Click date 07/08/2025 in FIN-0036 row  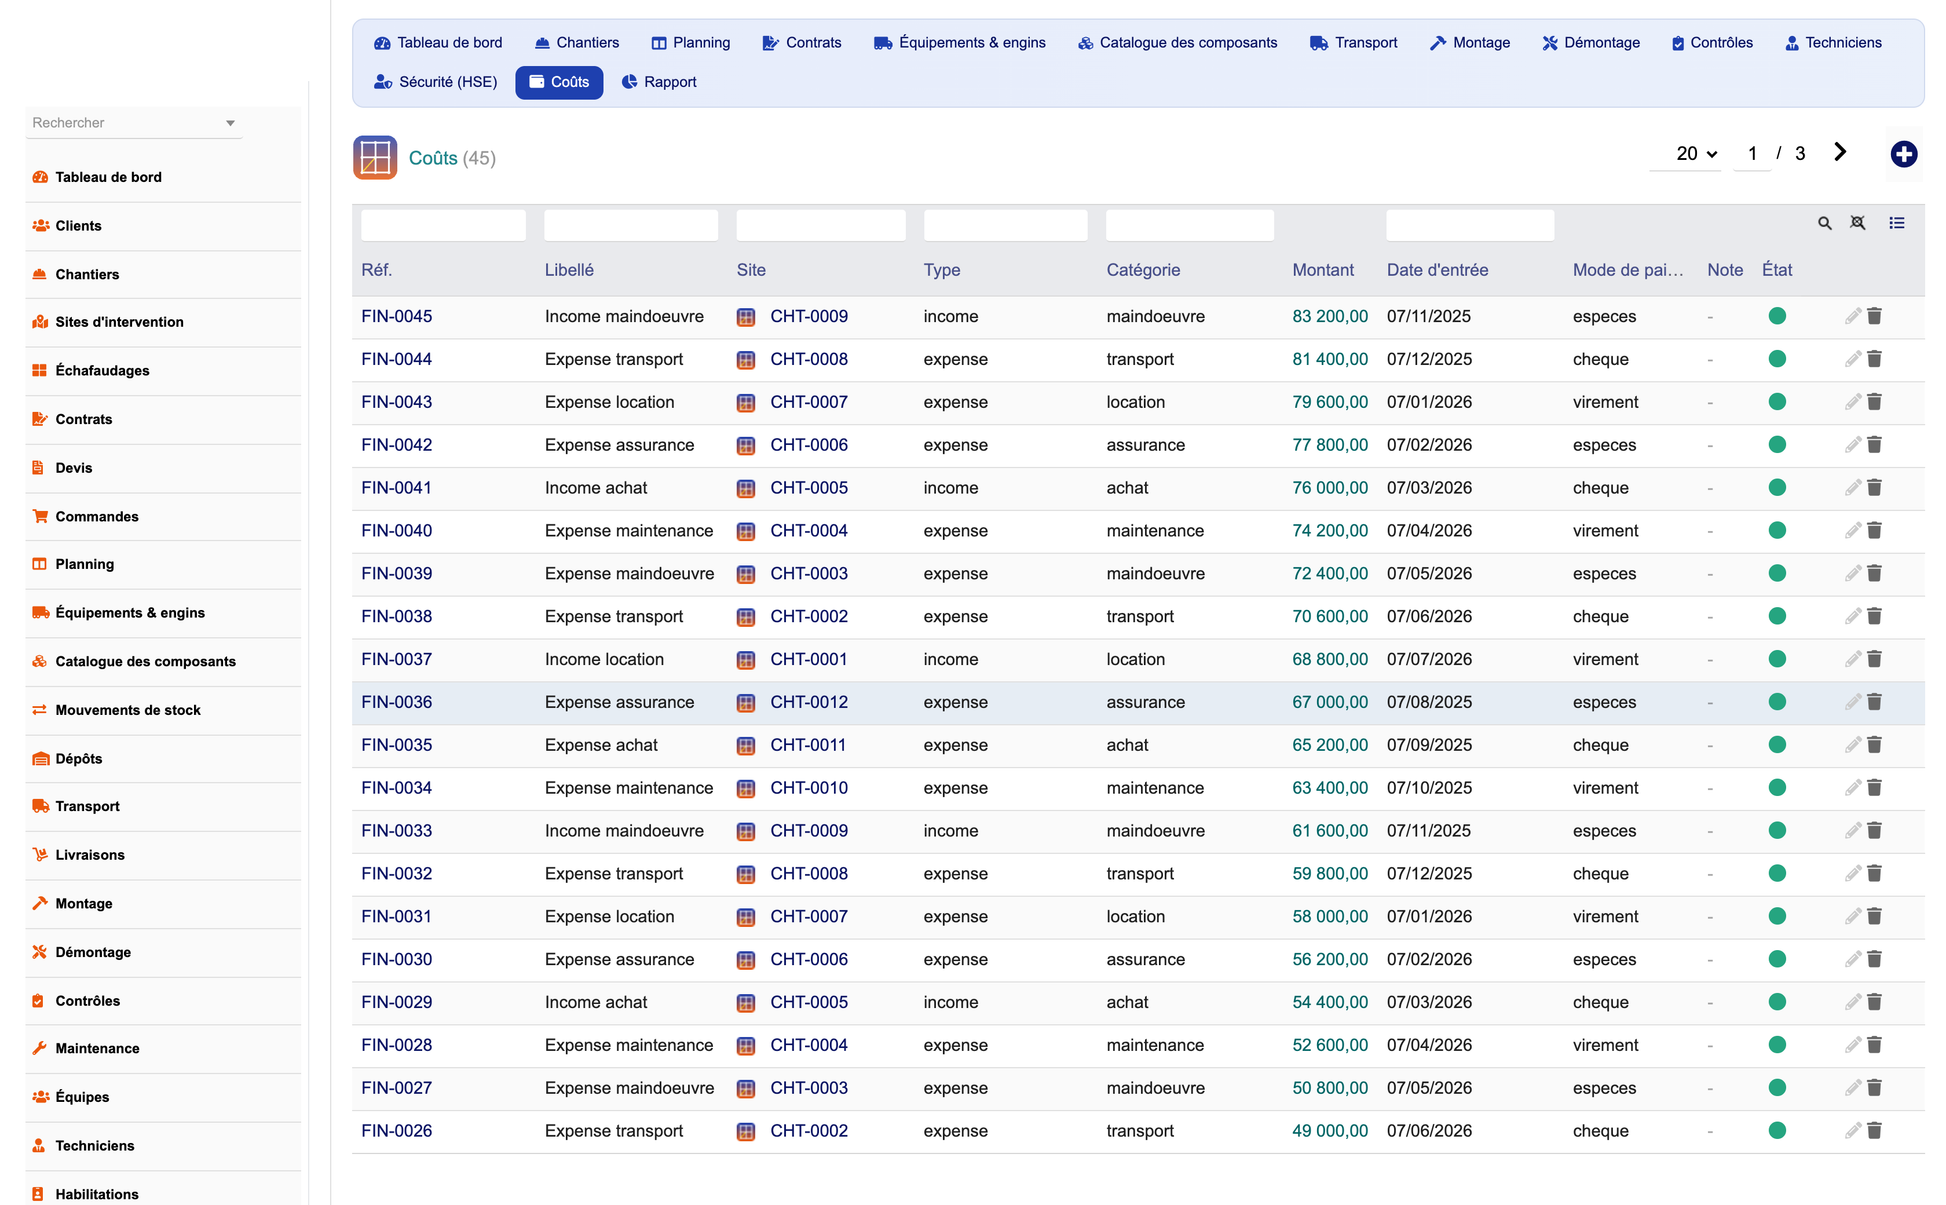tap(1429, 702)
